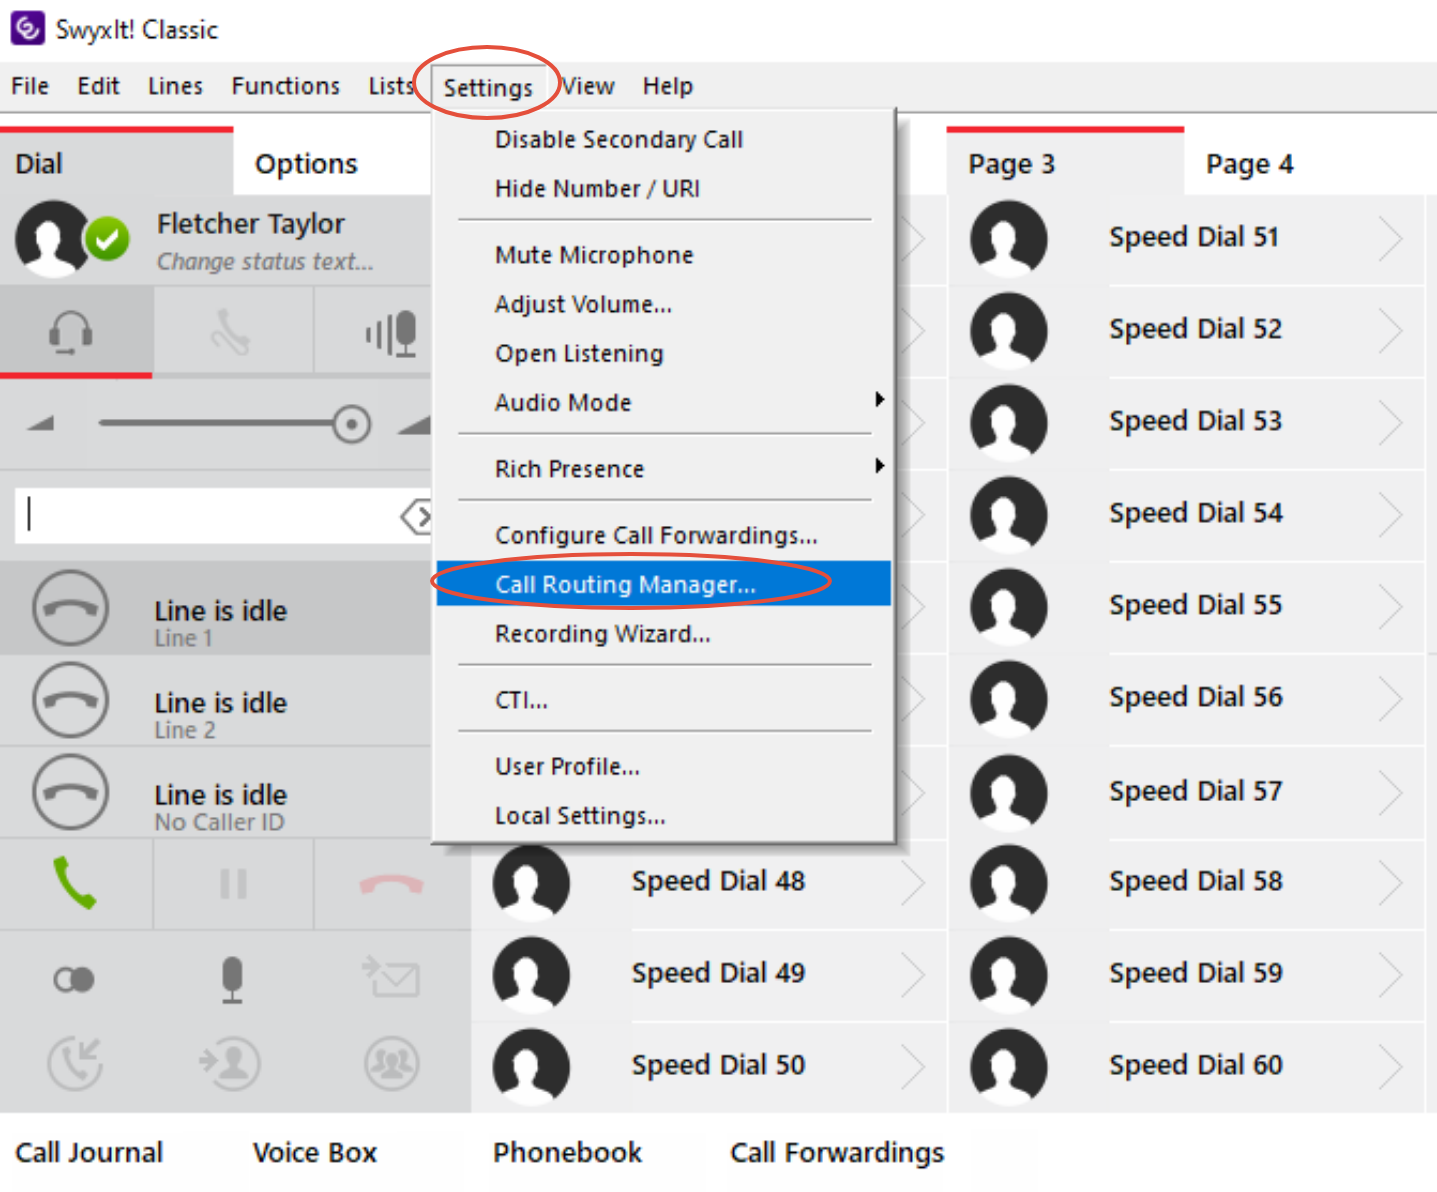Viewport: 1437px width, 1192px height.
Task: Click the Line 2 handset icon
Action: pyautogui.click(x=70, y=701)
